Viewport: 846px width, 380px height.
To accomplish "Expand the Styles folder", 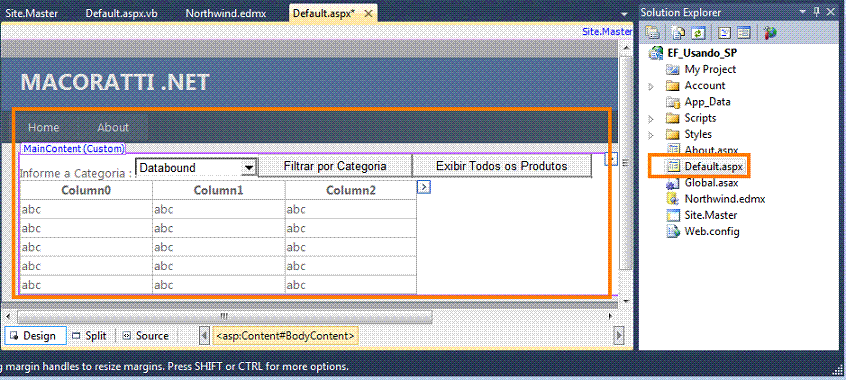I will pos(651,134).
